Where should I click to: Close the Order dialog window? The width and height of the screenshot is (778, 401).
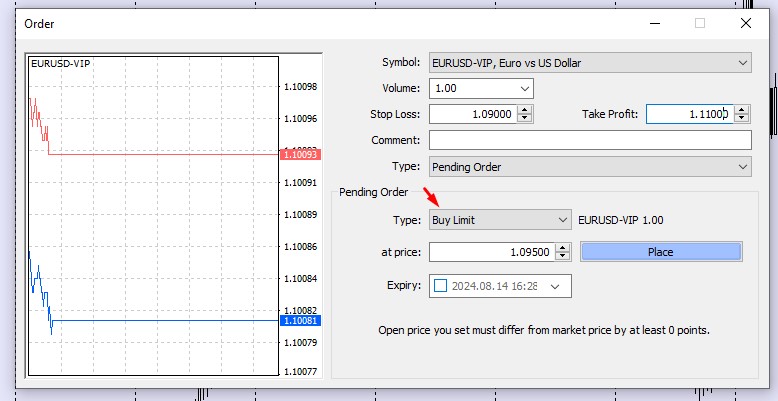pos(745,22)
